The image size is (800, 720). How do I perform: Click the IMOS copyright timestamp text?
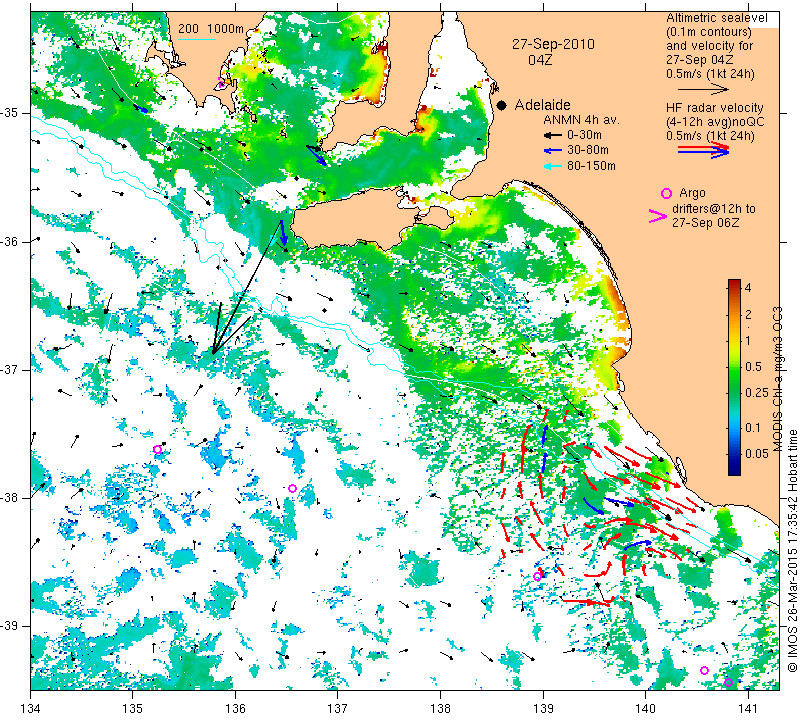792,550
